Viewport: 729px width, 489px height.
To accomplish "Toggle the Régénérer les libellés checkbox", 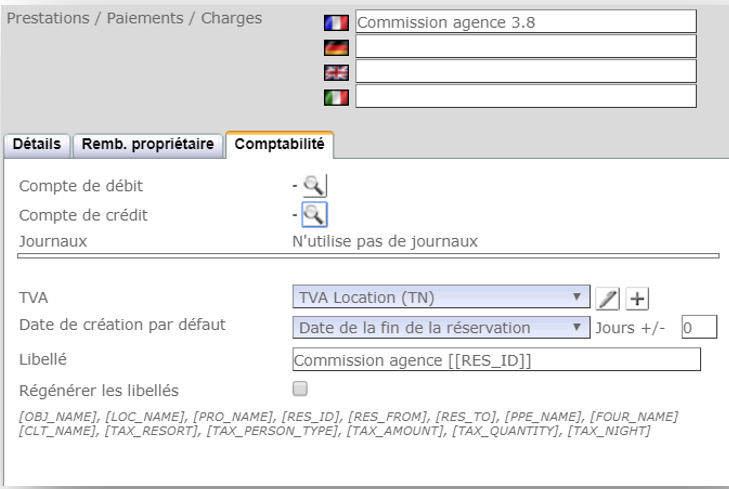I will [300, 389].
